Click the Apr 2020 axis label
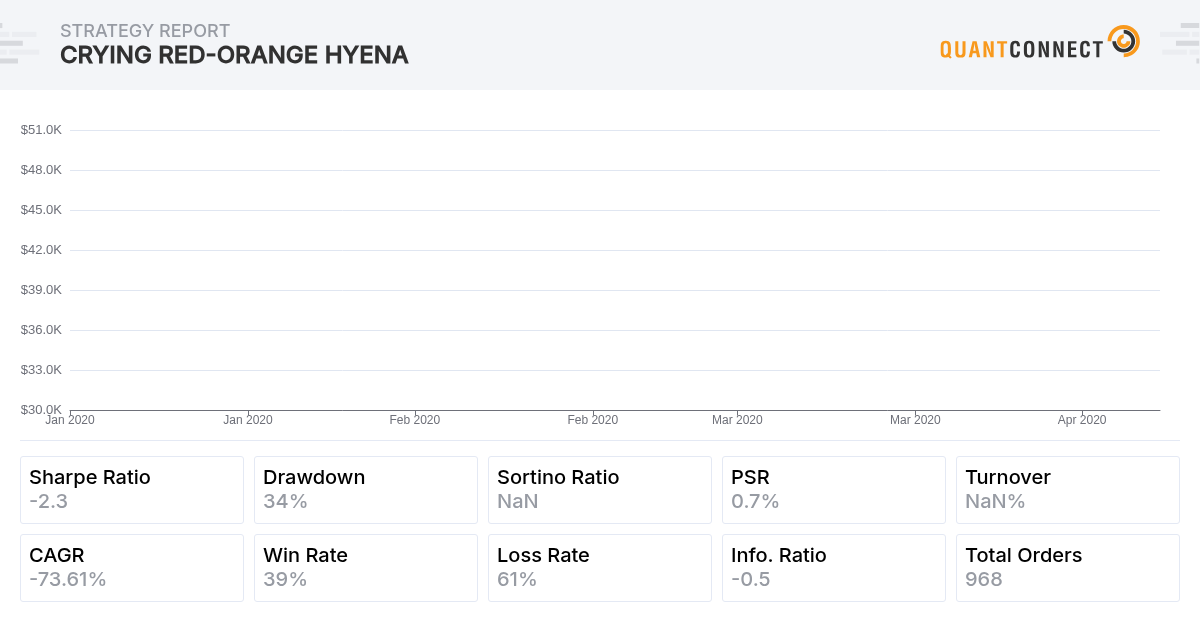This screenshot has width=1200, height=632. 1081,420
